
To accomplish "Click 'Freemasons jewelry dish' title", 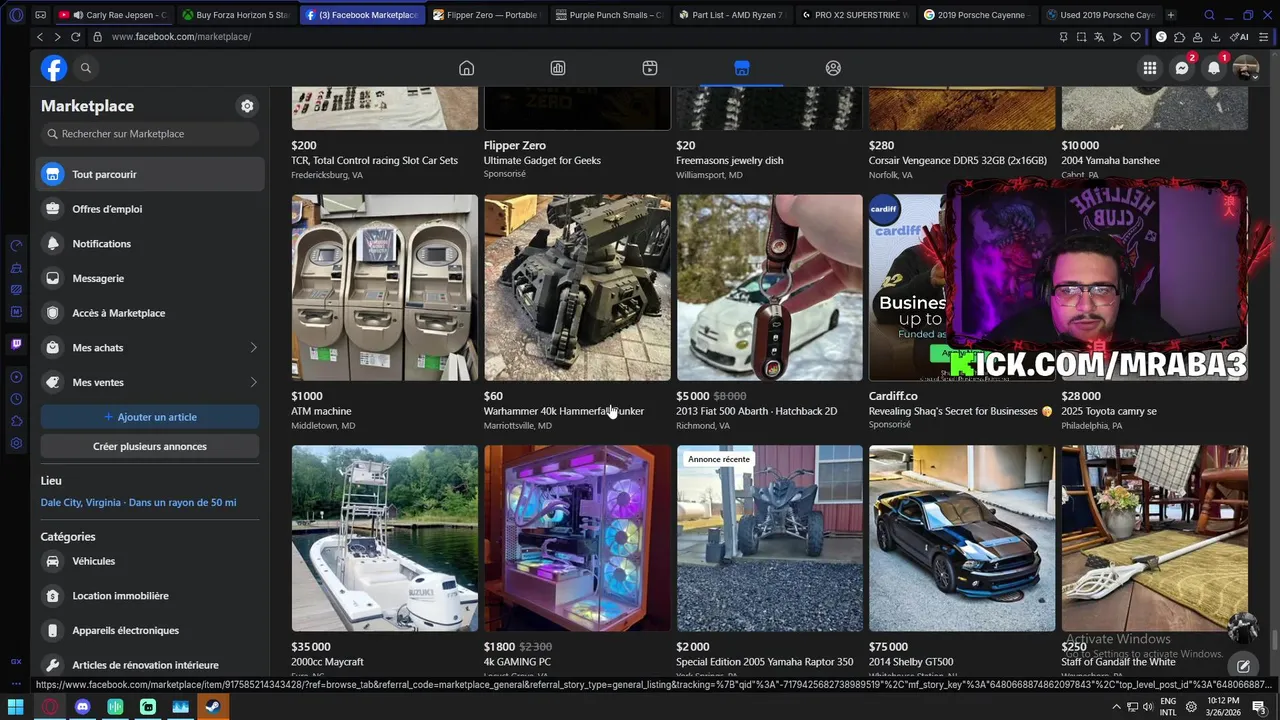I will point(730,160).
